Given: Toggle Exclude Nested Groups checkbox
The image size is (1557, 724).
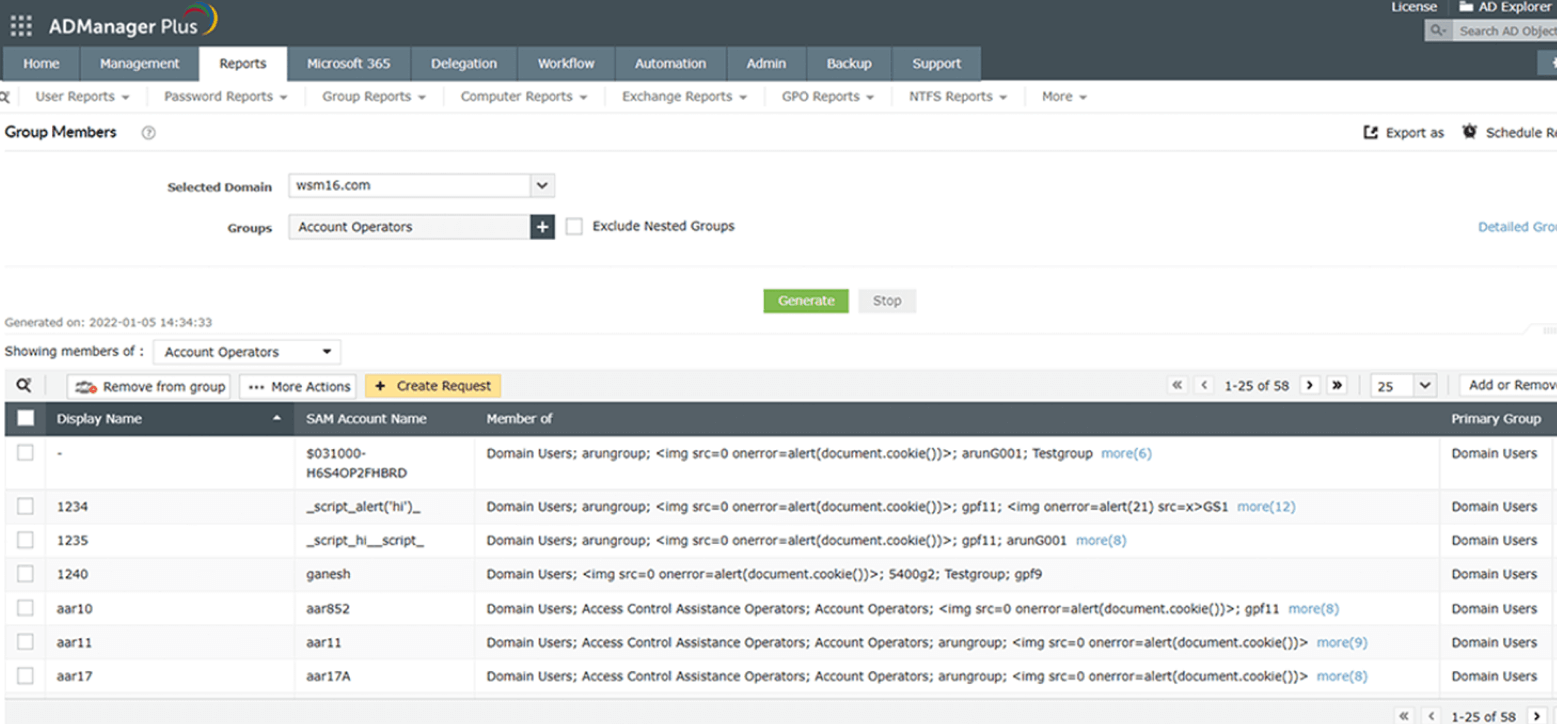Looking at the screenshot, I should pos(574,227).
